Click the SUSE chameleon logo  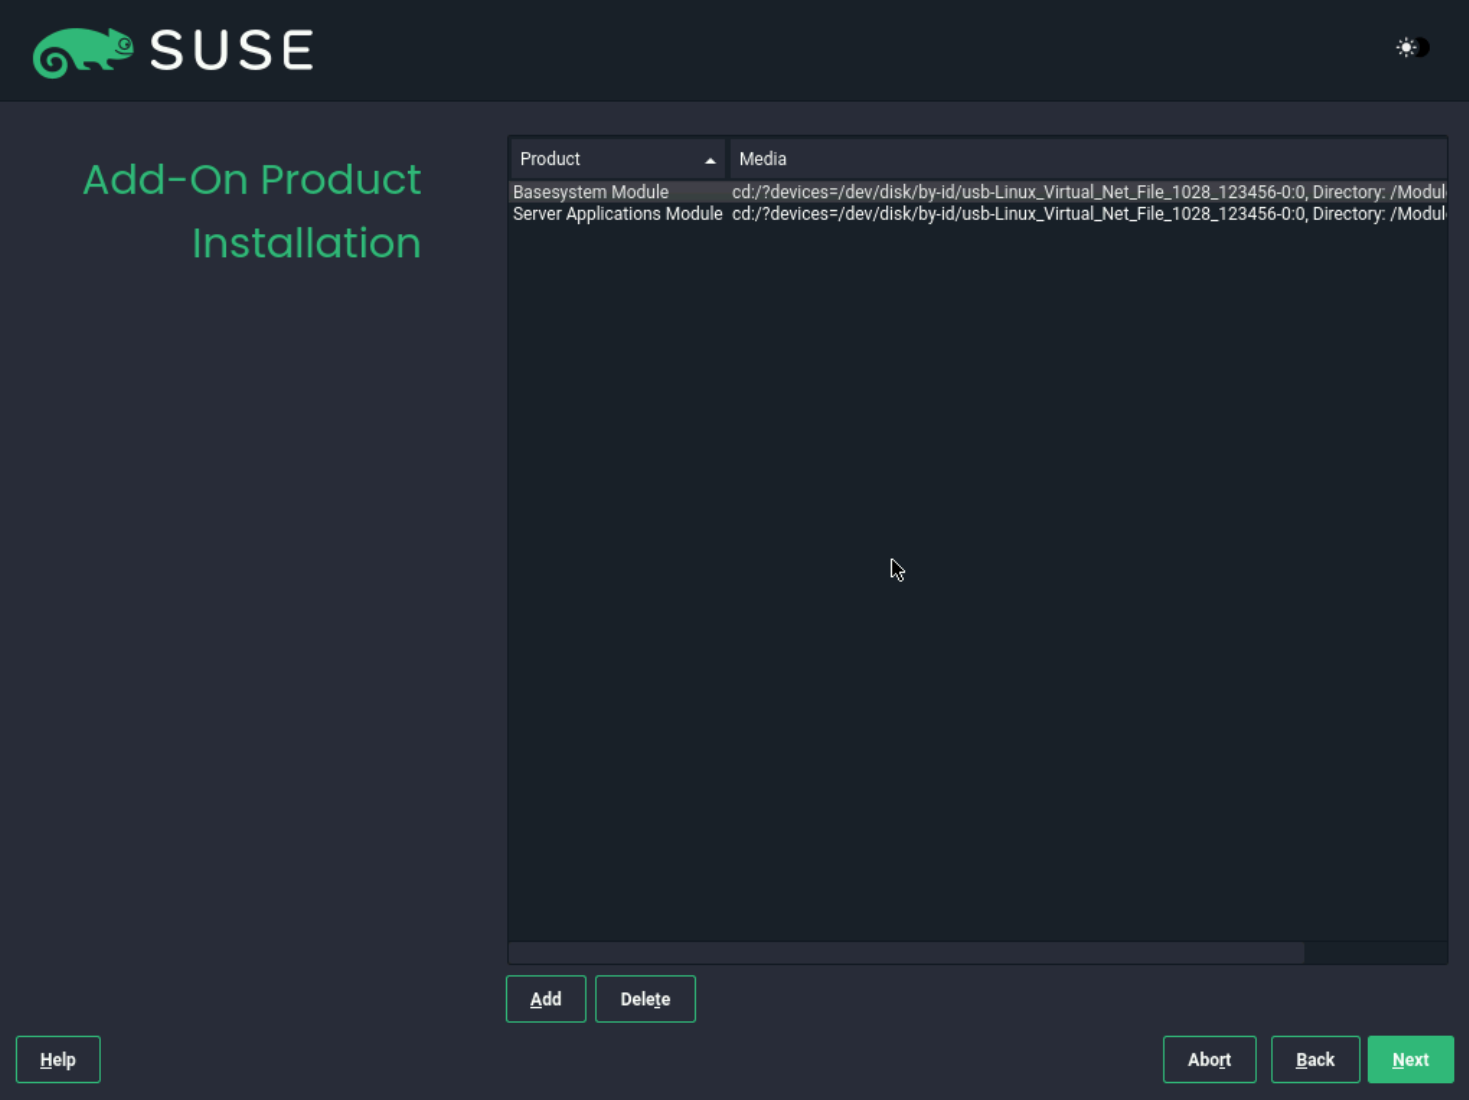tap(84, 52)
